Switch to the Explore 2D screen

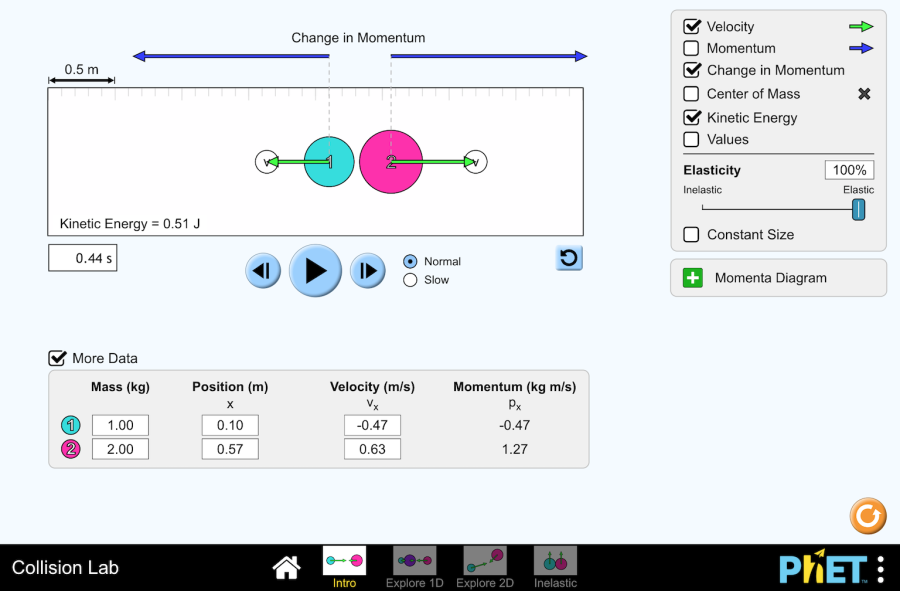click(485, 566)
